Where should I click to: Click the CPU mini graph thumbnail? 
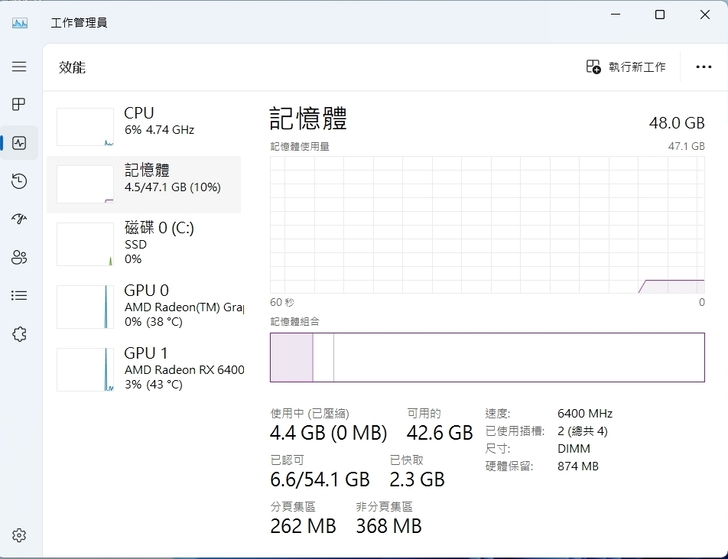tap(85, 127)
